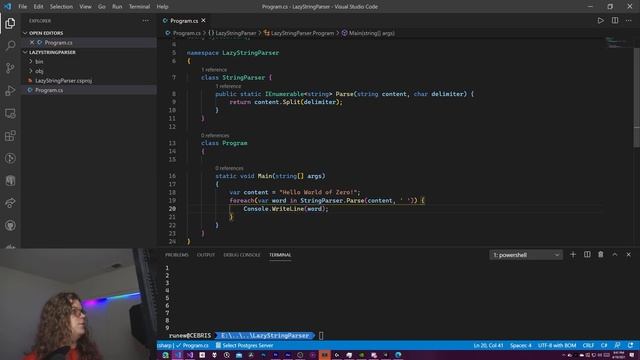Close the Program.cs editor tab

(203, 20)
